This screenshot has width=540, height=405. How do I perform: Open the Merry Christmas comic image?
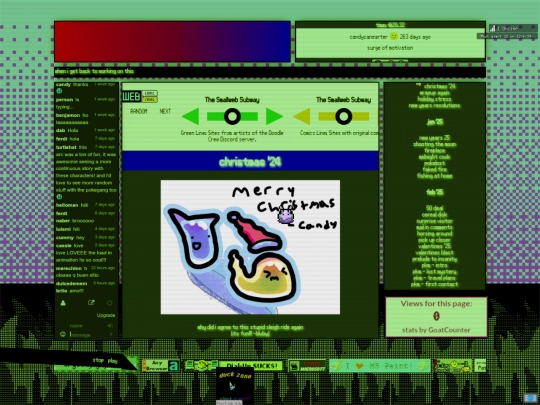click(250, 247)
